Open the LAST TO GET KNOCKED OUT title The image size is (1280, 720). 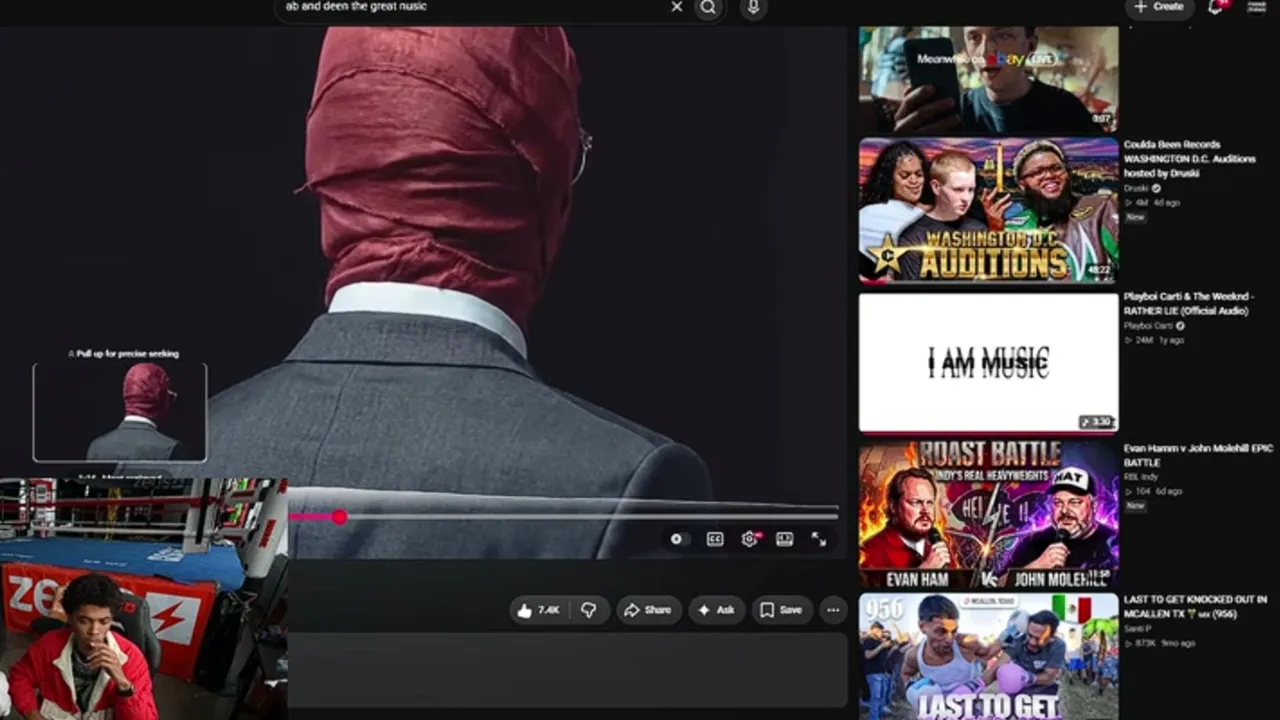pos(1195,606)
